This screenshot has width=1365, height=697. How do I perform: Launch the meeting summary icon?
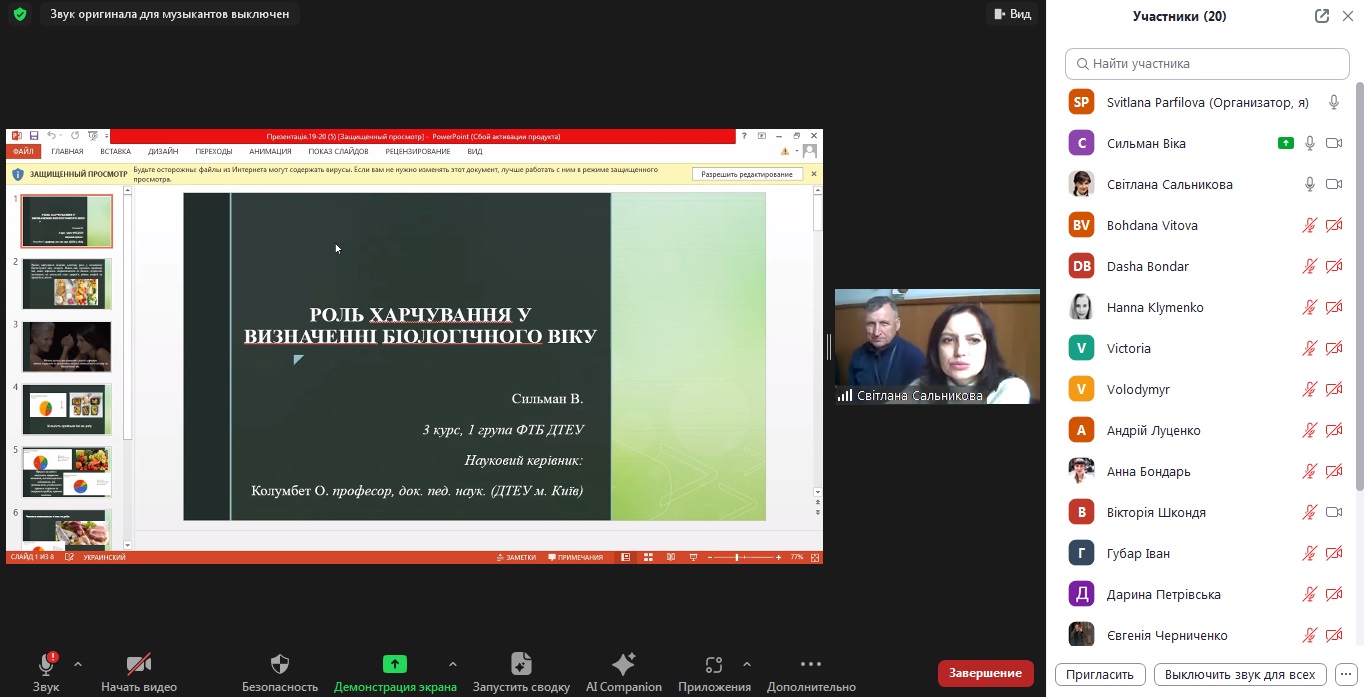point(521,665)
